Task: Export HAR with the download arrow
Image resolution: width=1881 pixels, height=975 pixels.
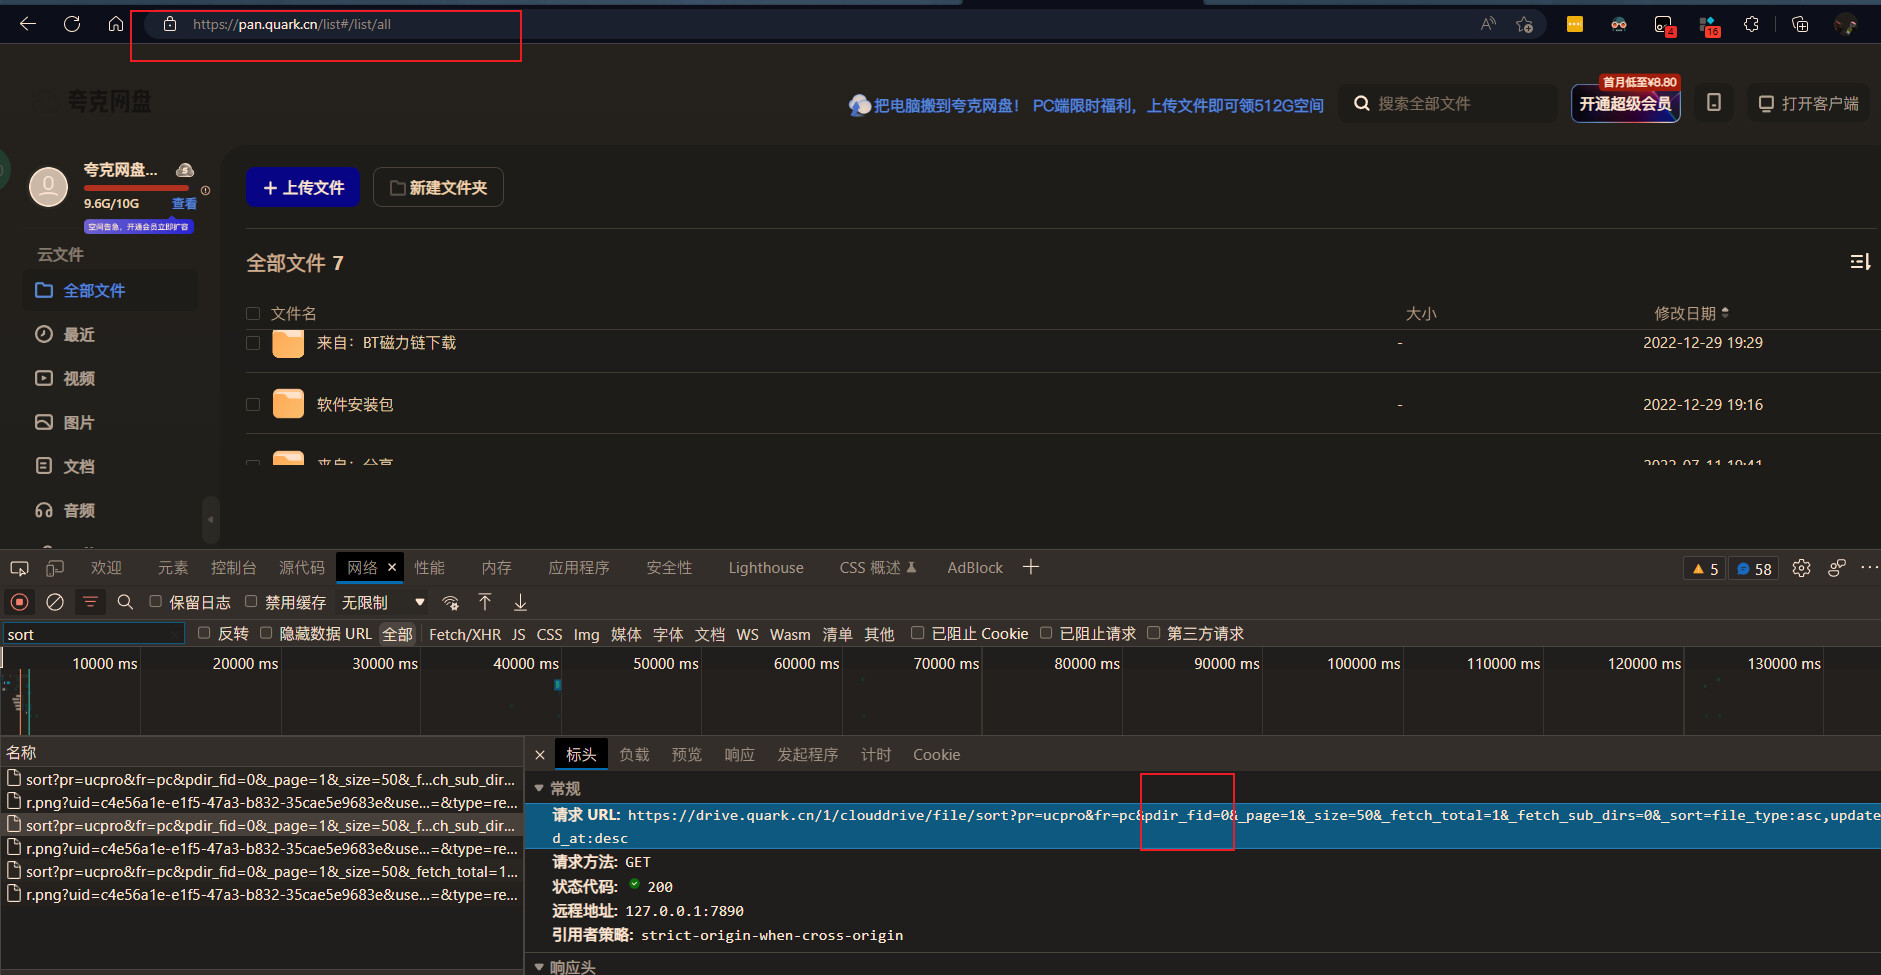Action: 520,602
